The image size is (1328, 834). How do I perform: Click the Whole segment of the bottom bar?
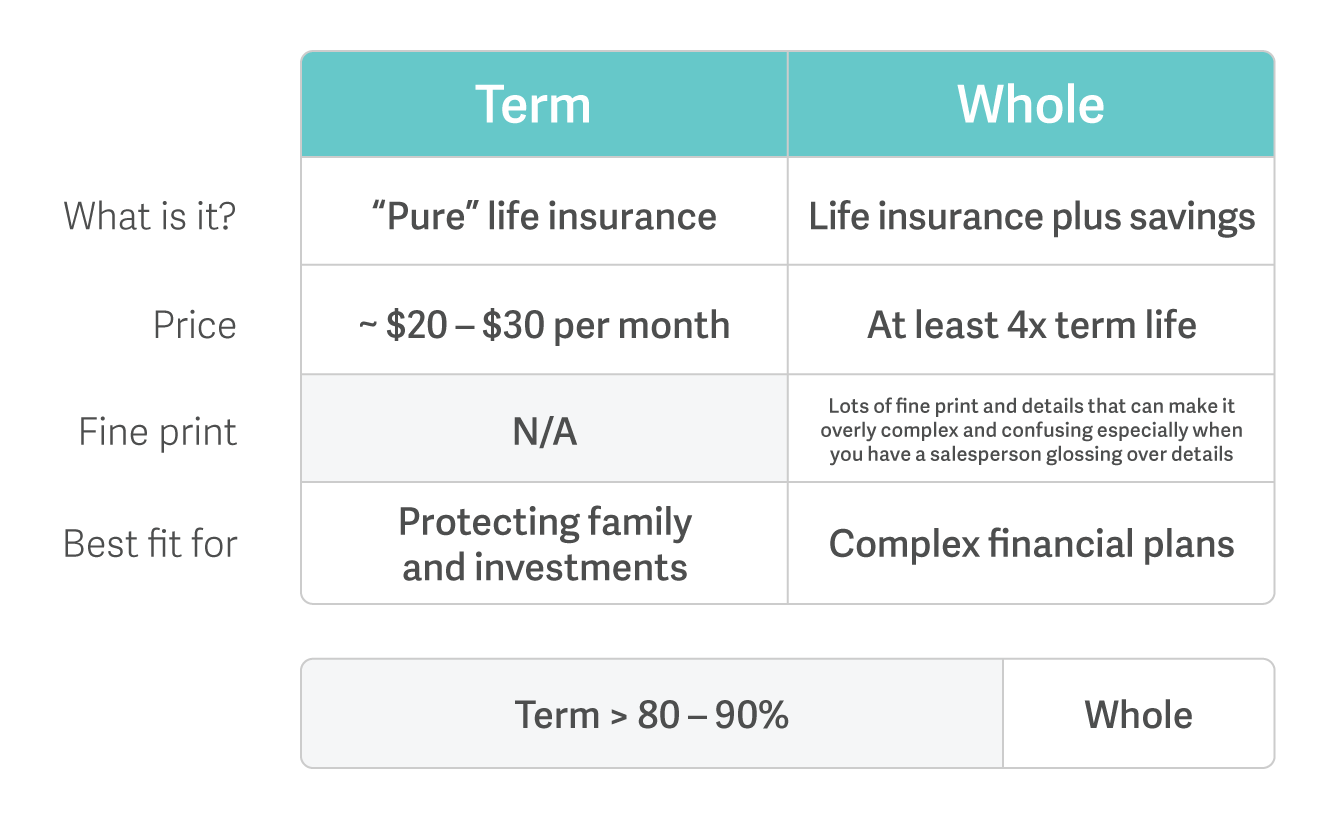(1138, 714)
